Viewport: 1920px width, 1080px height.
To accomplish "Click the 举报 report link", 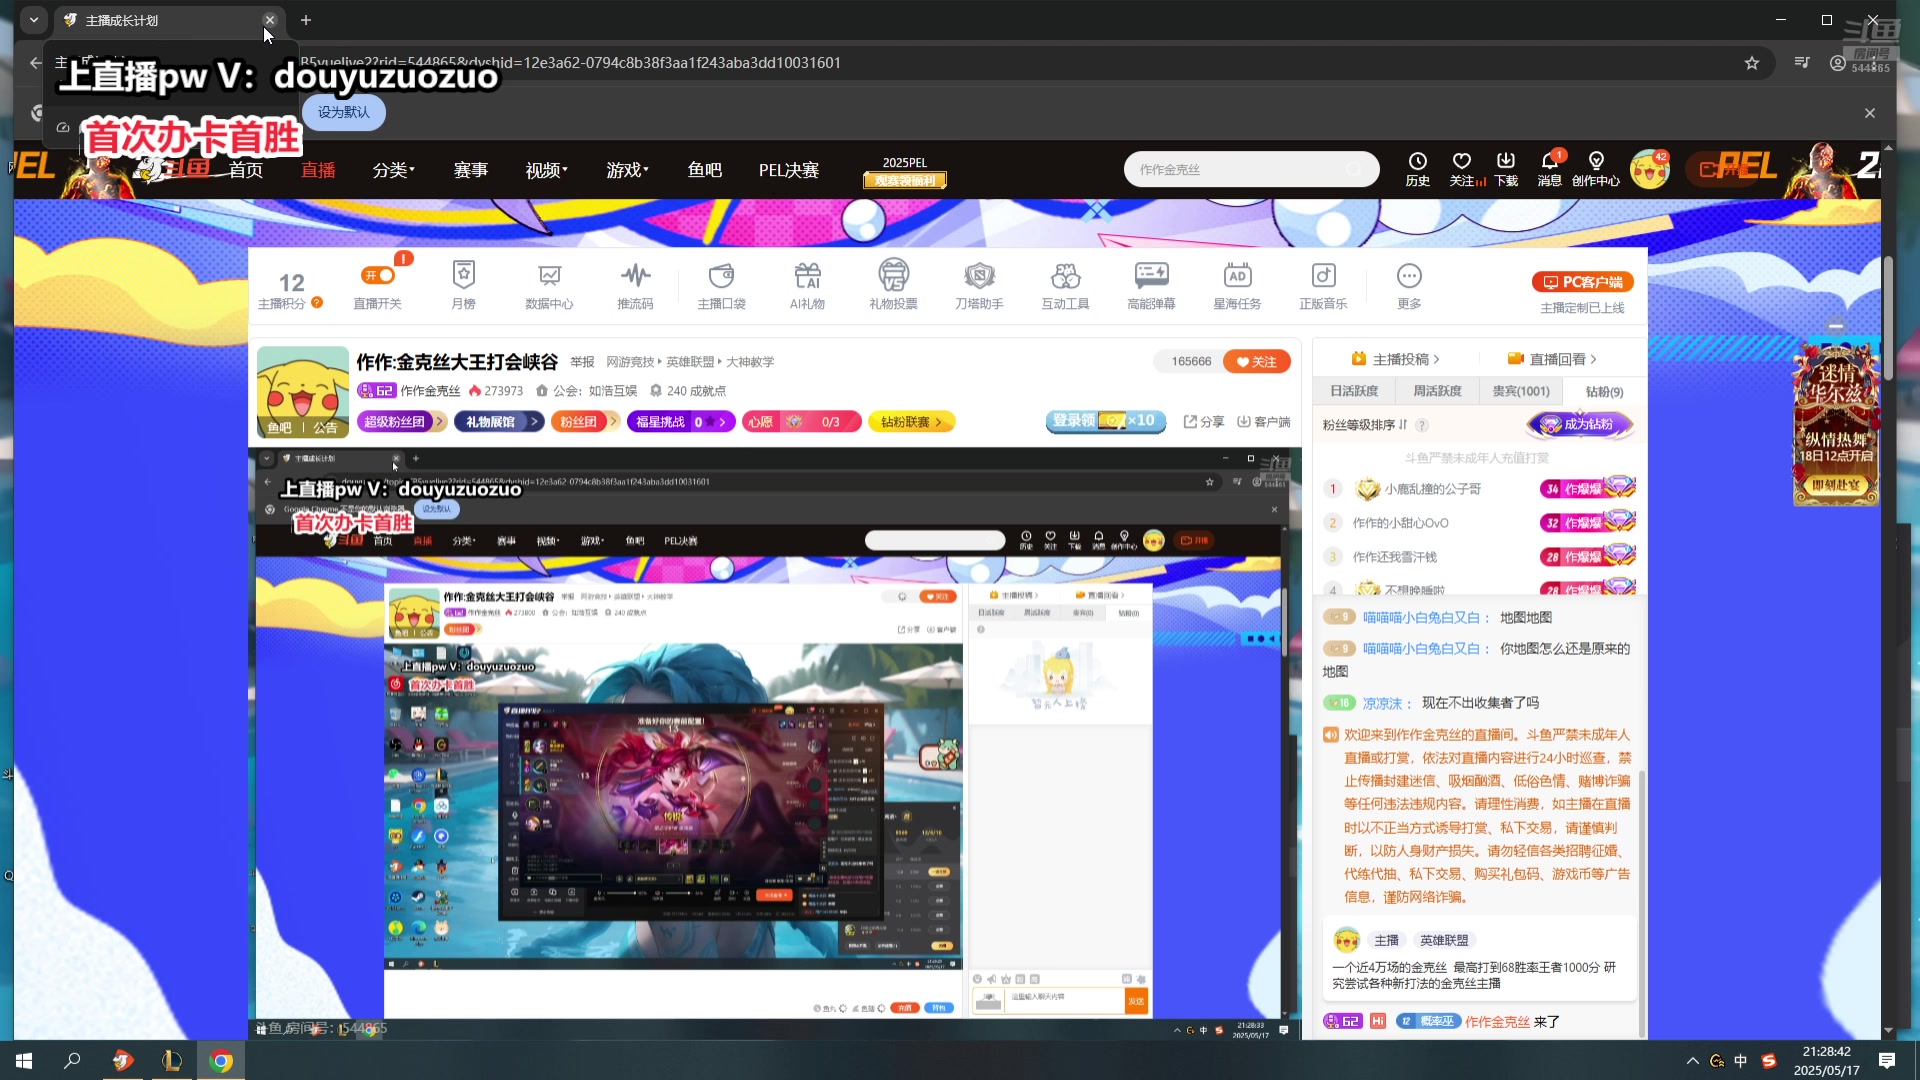I will click(582, 362).
